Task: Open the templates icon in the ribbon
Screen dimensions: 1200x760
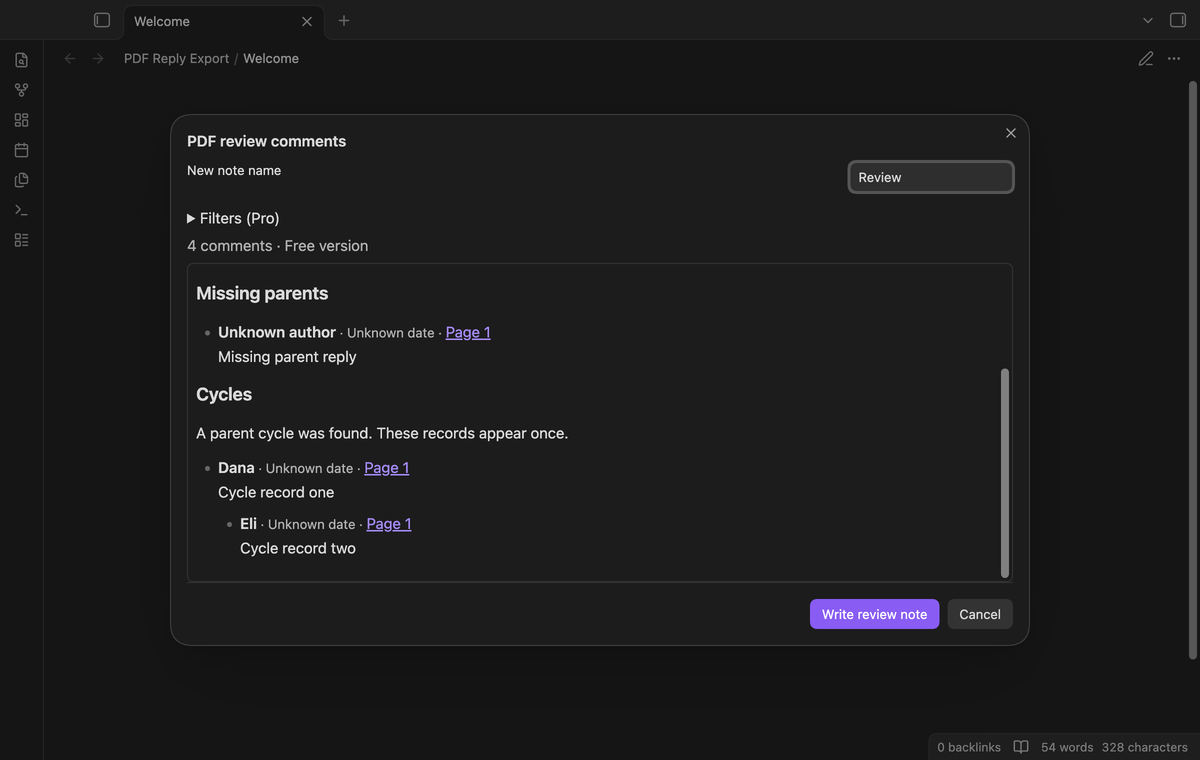Action: (21, 180)
